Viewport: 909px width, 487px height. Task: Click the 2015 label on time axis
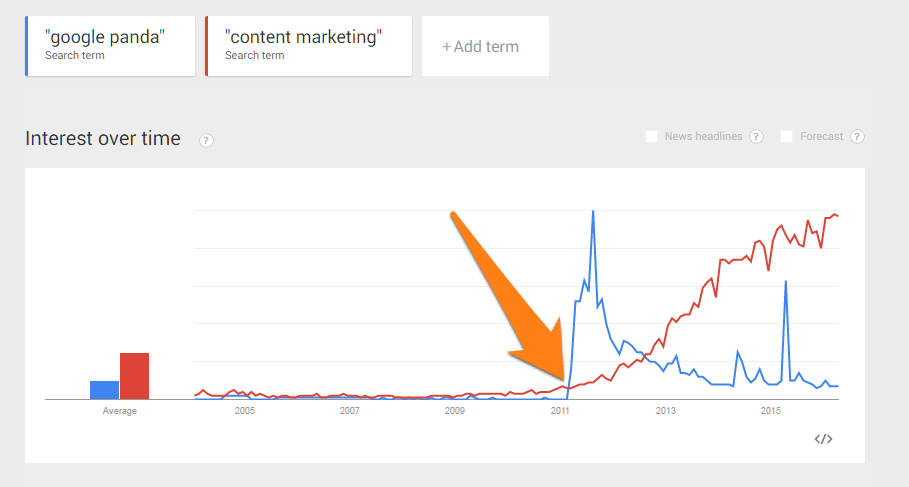coord(770,410)
